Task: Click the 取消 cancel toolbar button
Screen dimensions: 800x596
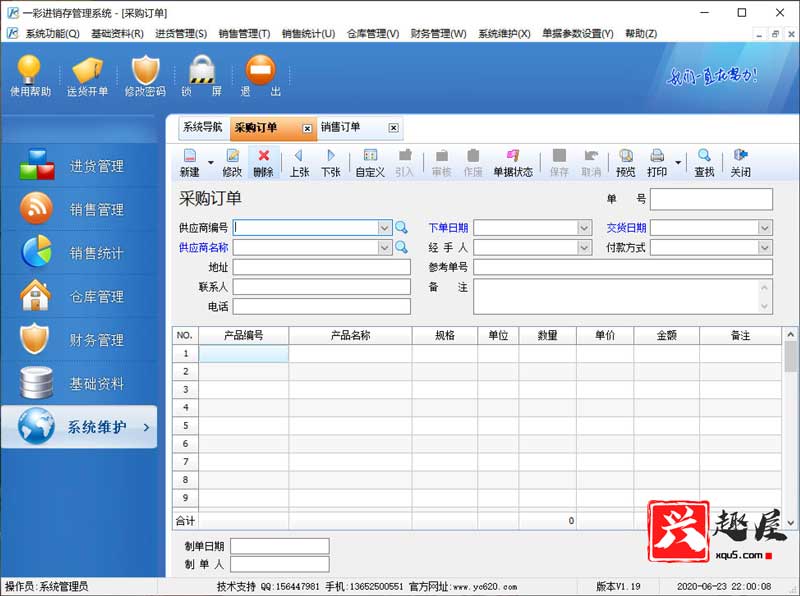Action: coord(591,163)
